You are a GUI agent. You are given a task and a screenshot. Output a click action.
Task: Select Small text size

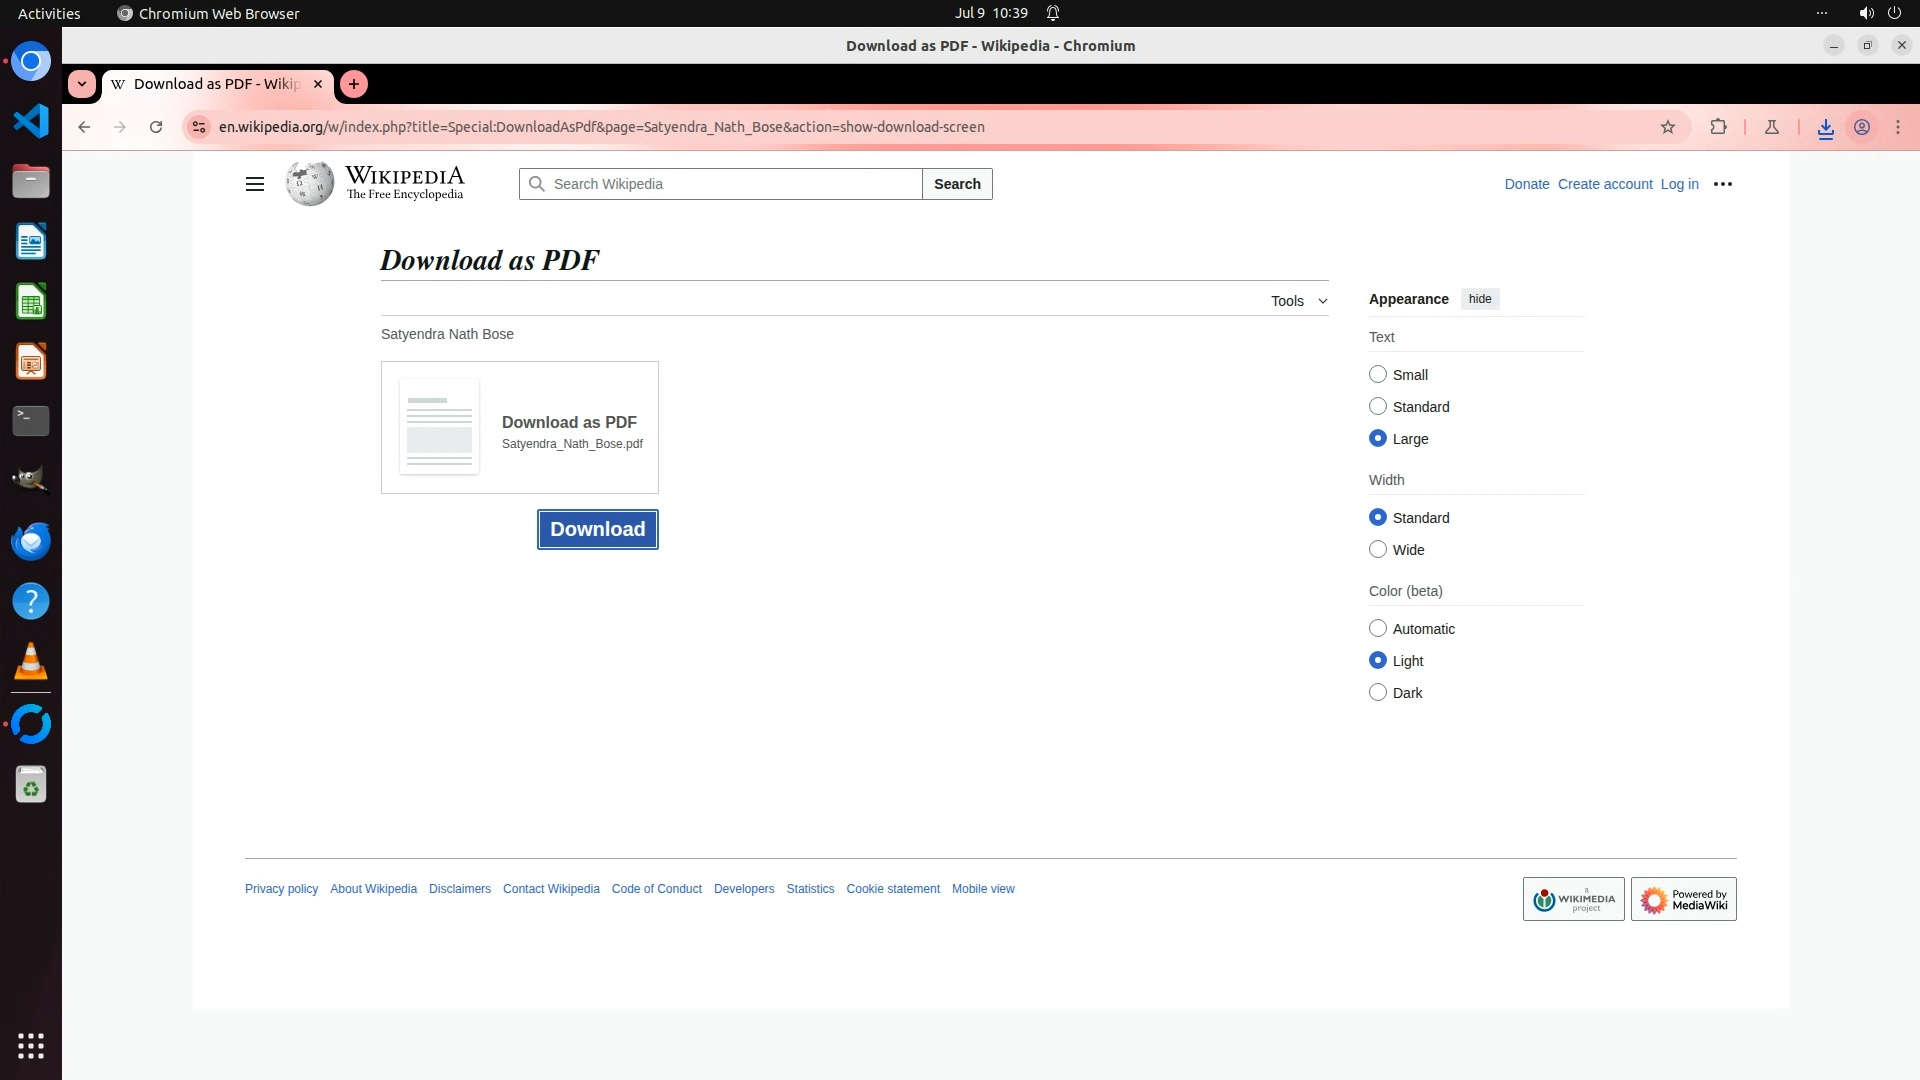tap(1378, 374)
